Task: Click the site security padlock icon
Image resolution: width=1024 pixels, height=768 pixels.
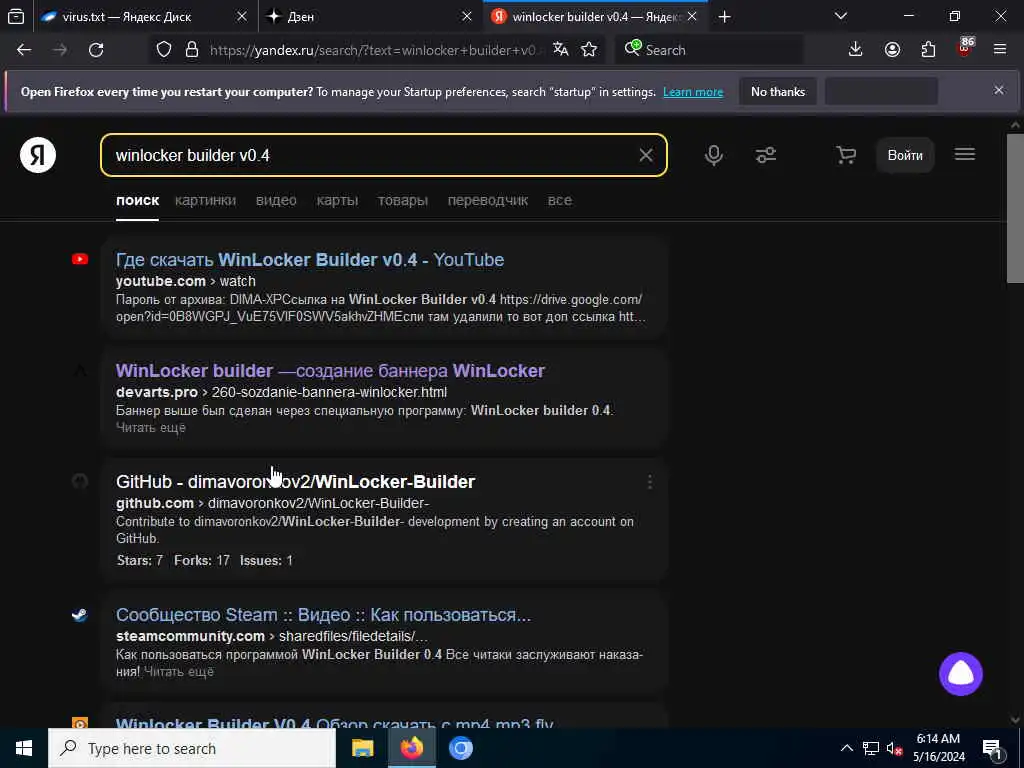Action: coord(191,50)
